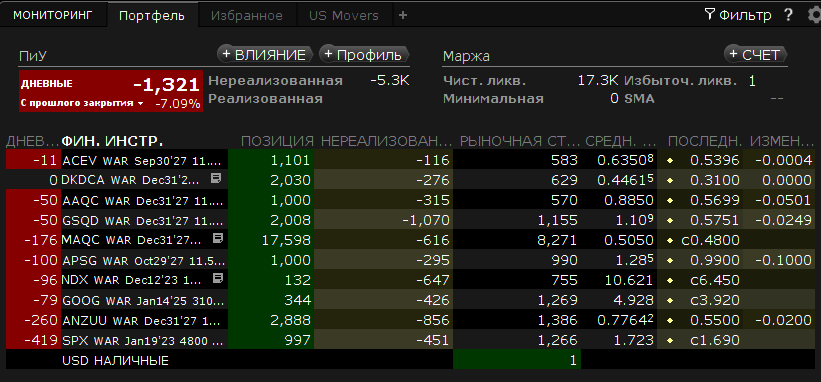Select the DKDCA WAR Dec31 instrument
821x382 pixels.
click(x=130, y=180)
